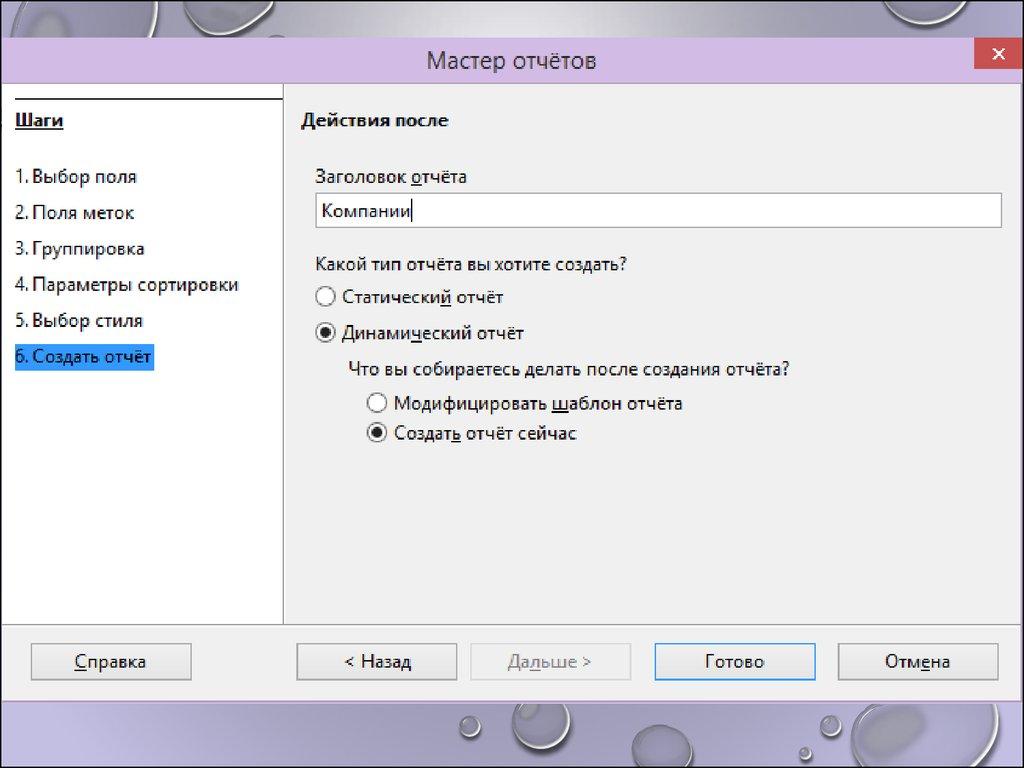
Task: Cancel the wizard with Отмена
Action: pyautogui.click(x=917, y=662)
